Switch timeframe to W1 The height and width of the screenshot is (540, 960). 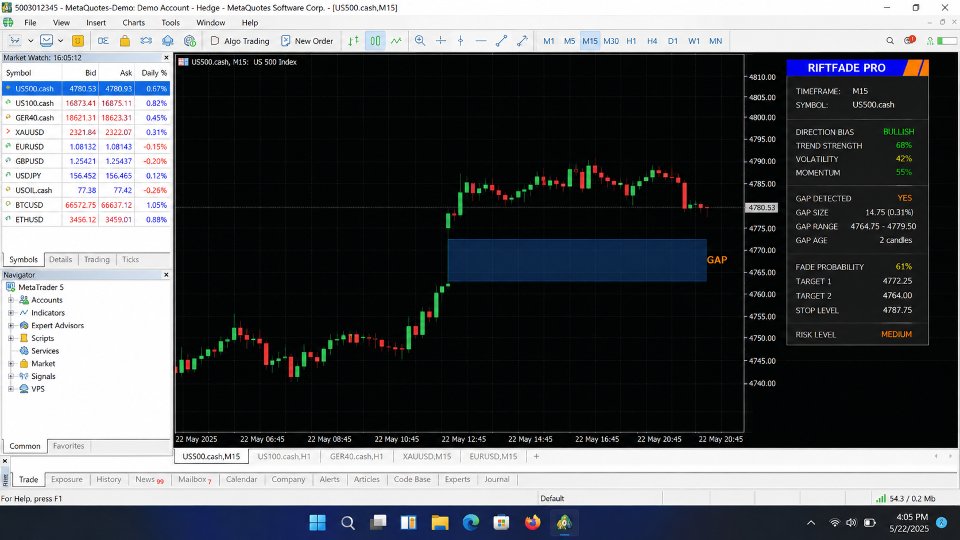coord(694,41)
